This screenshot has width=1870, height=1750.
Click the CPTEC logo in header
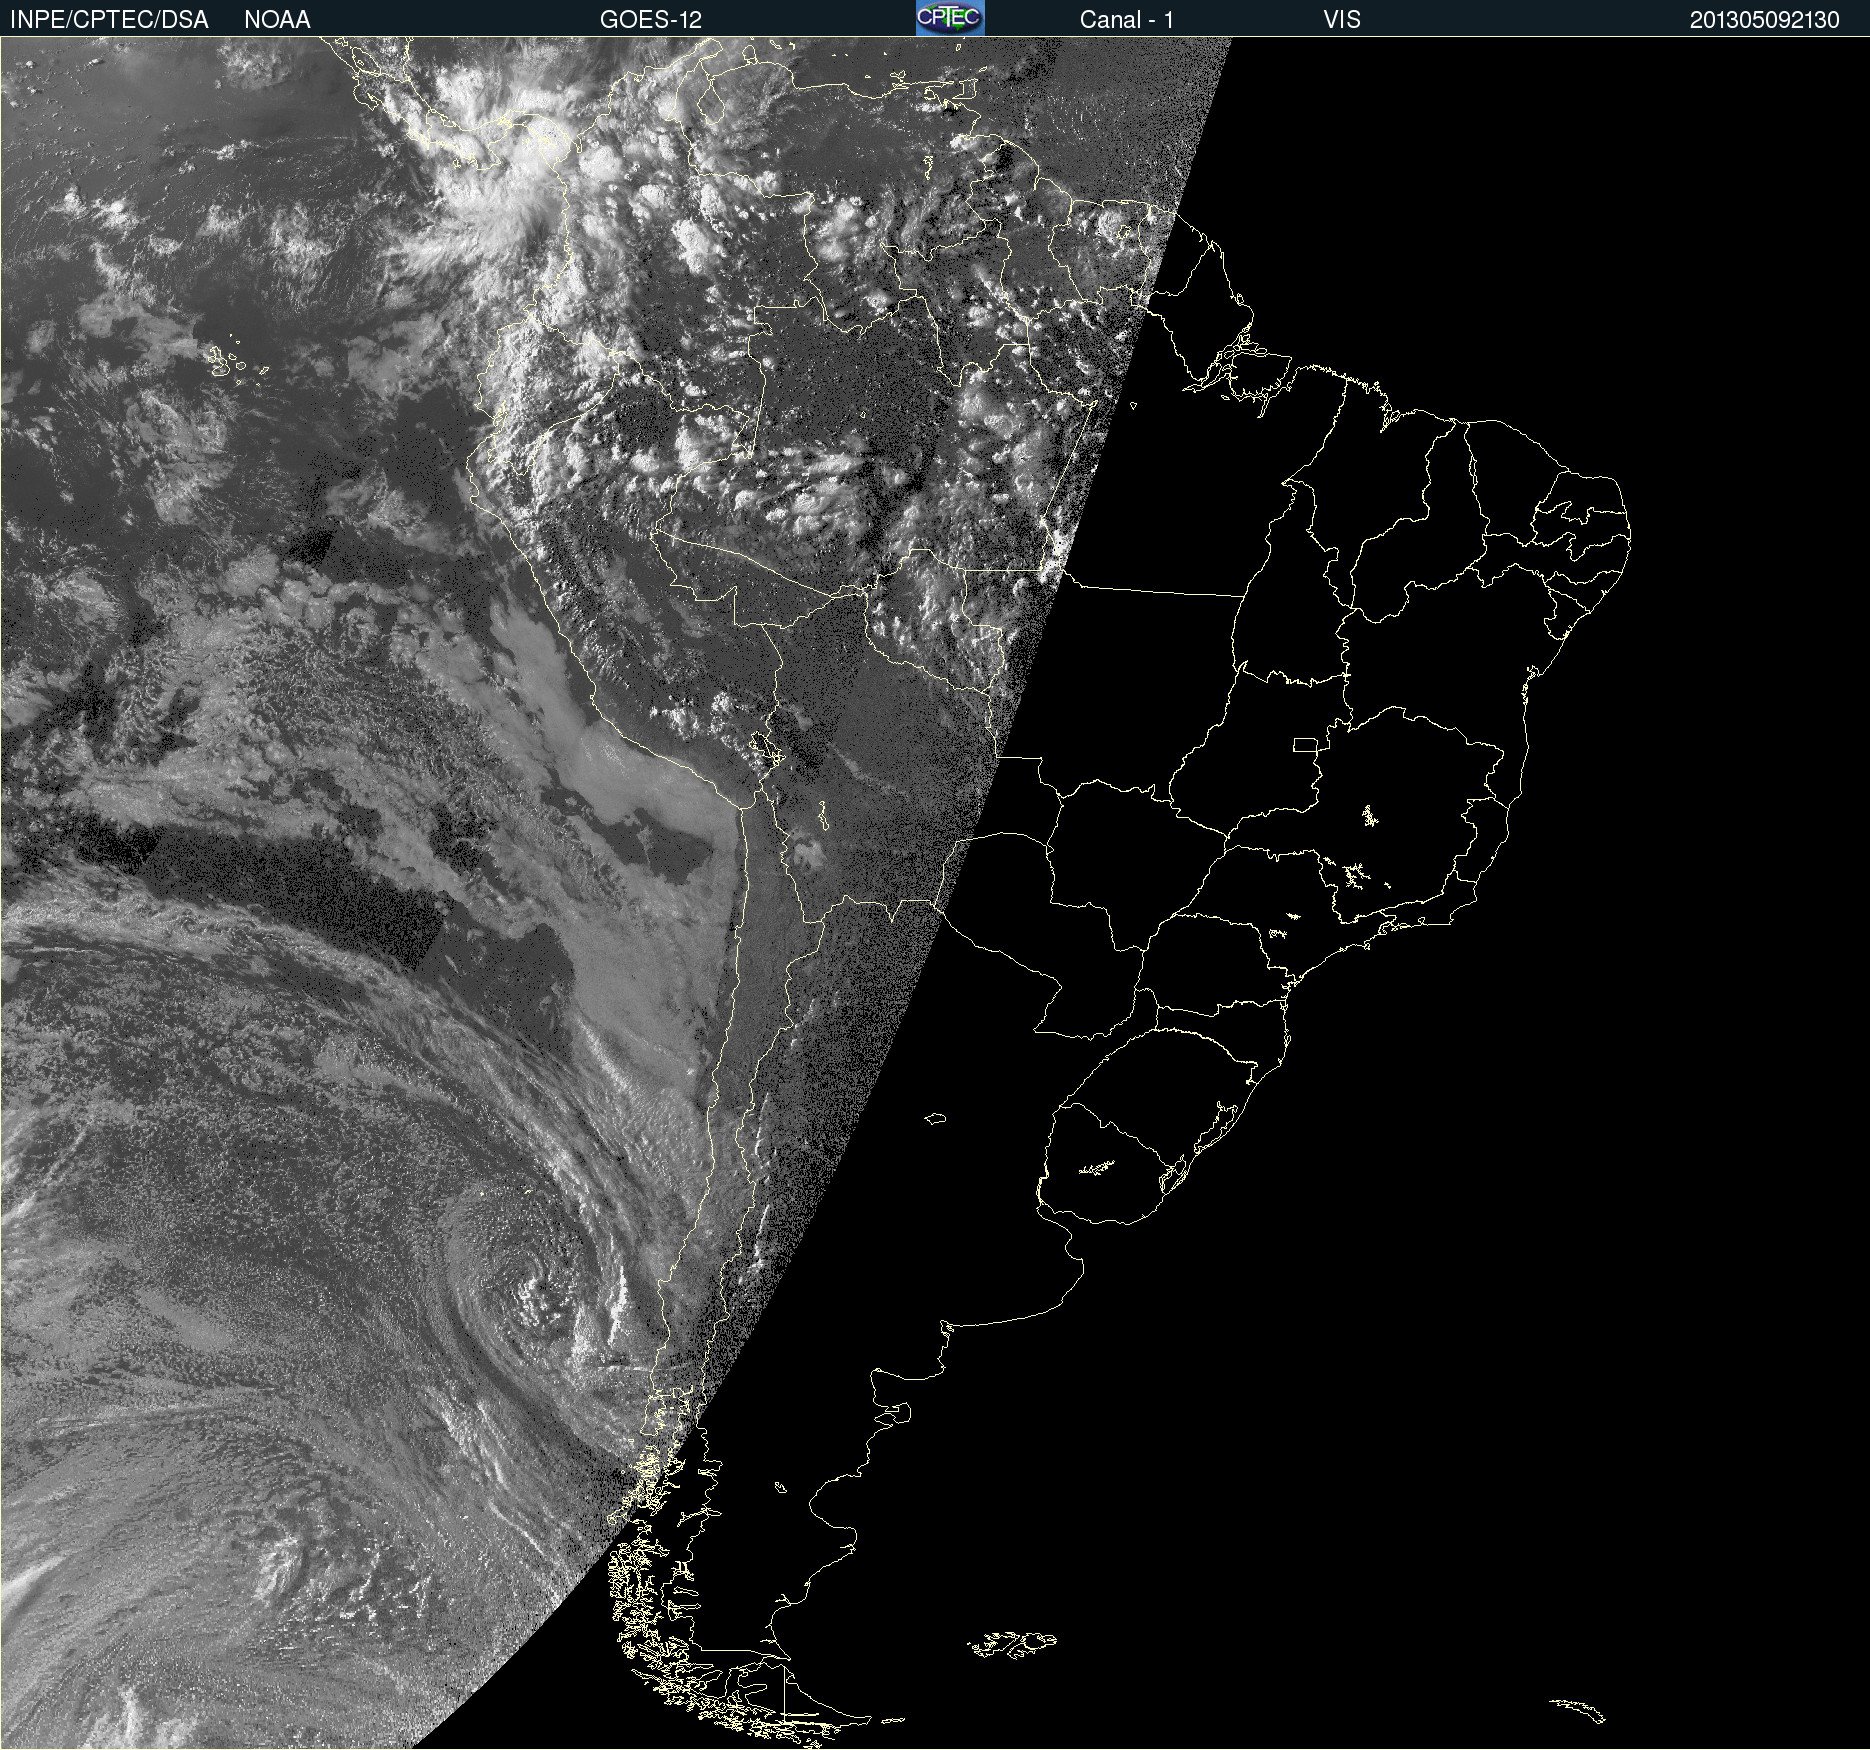[950, 18]
